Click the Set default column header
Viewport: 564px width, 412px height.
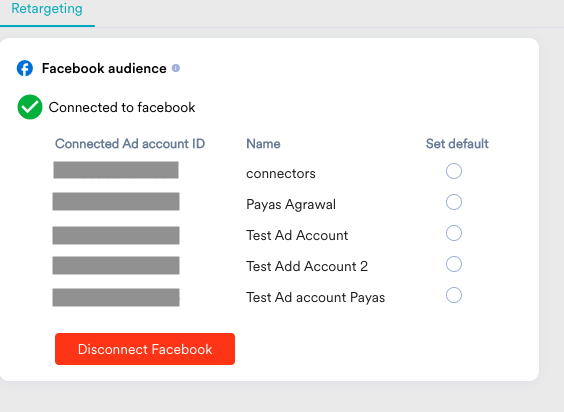click(x=457, y=144)
